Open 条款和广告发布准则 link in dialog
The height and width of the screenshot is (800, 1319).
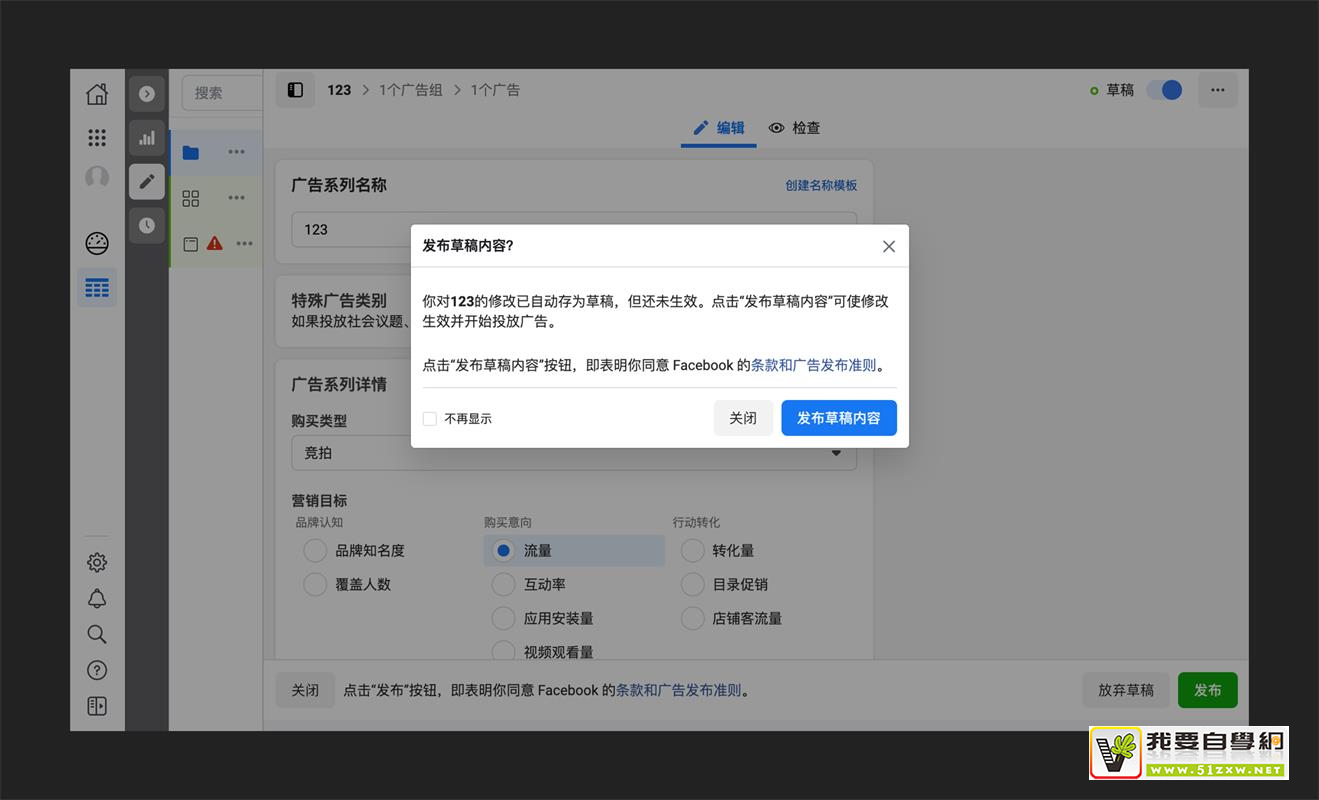click(x=813, y=365)
